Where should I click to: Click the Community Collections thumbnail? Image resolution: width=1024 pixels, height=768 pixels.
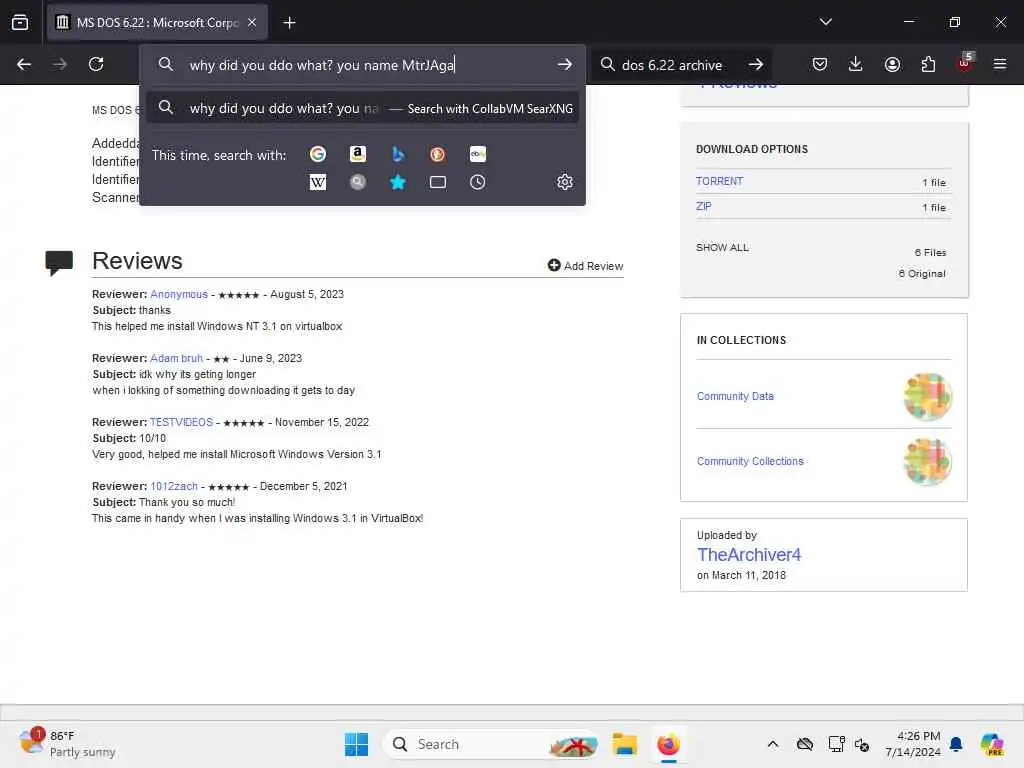click(x=927, y=462)
